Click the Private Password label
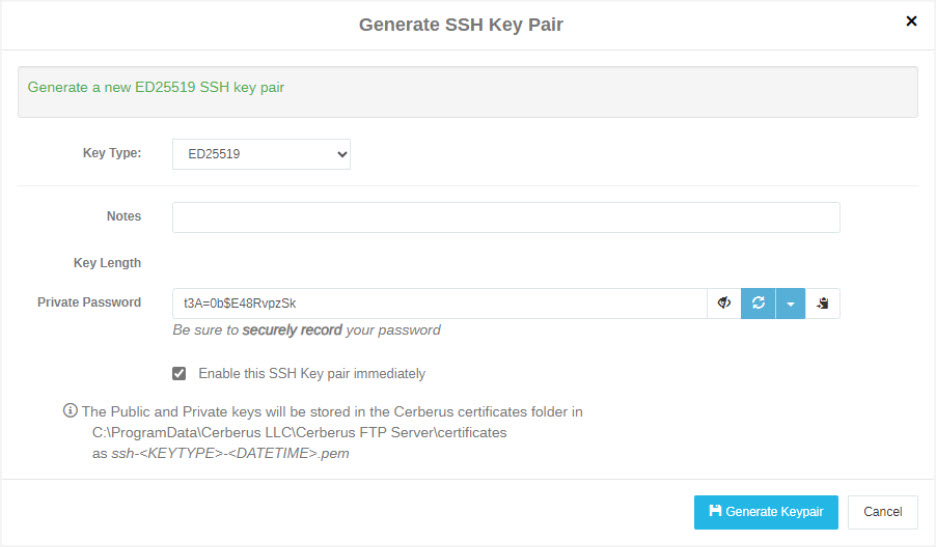 pos(90,302)
